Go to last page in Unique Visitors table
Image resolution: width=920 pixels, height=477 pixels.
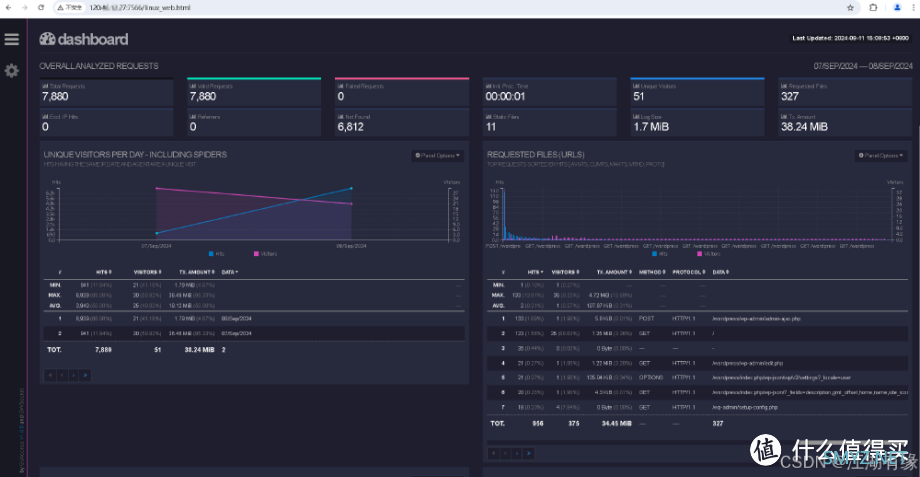pyautogui.click(x=85, y=375)
